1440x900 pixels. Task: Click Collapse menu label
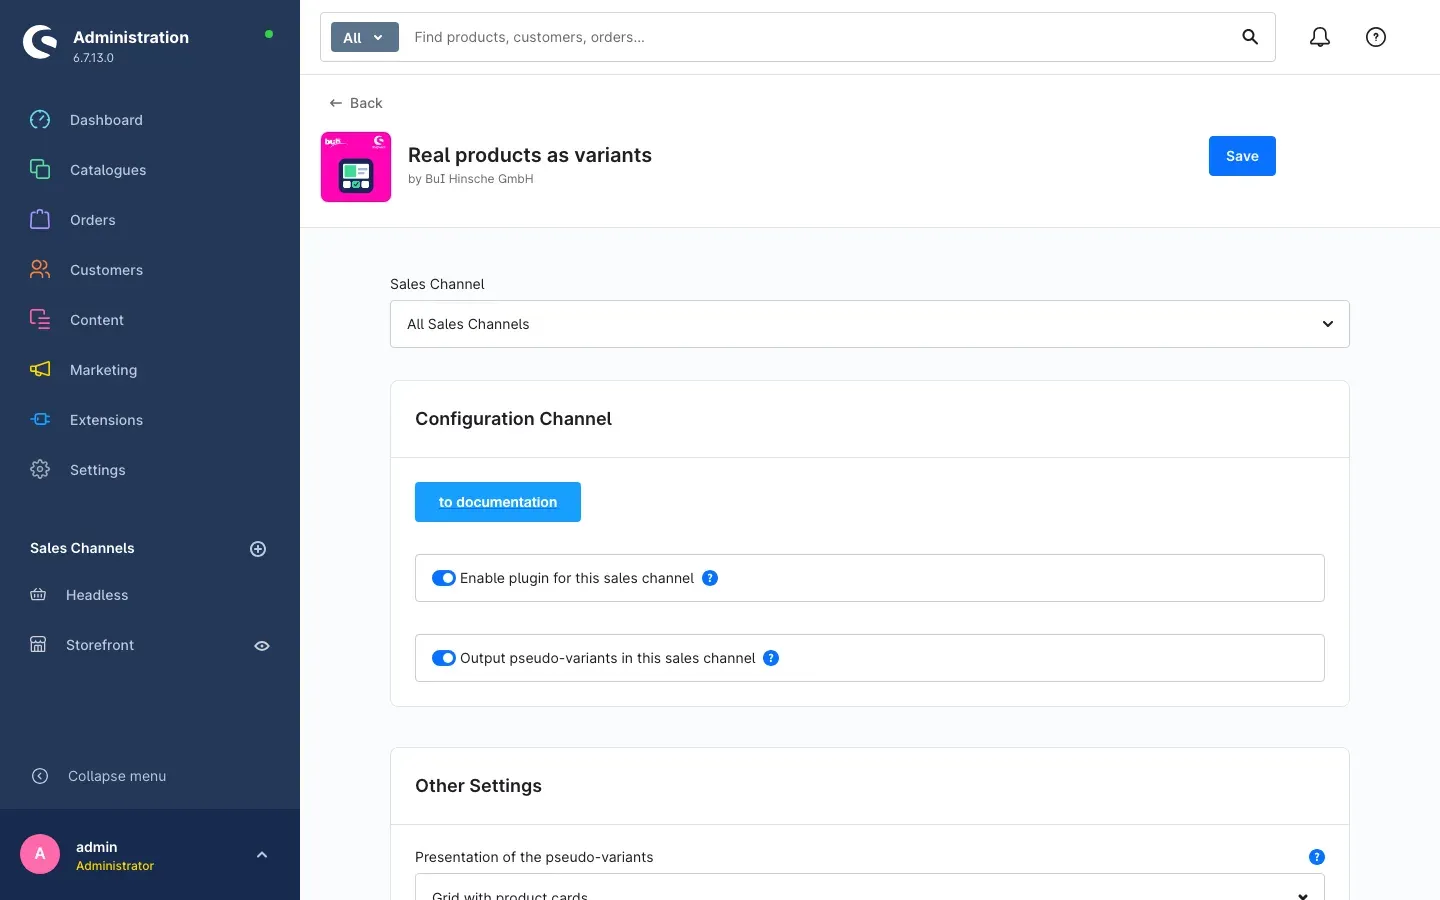tap(117, 776)
